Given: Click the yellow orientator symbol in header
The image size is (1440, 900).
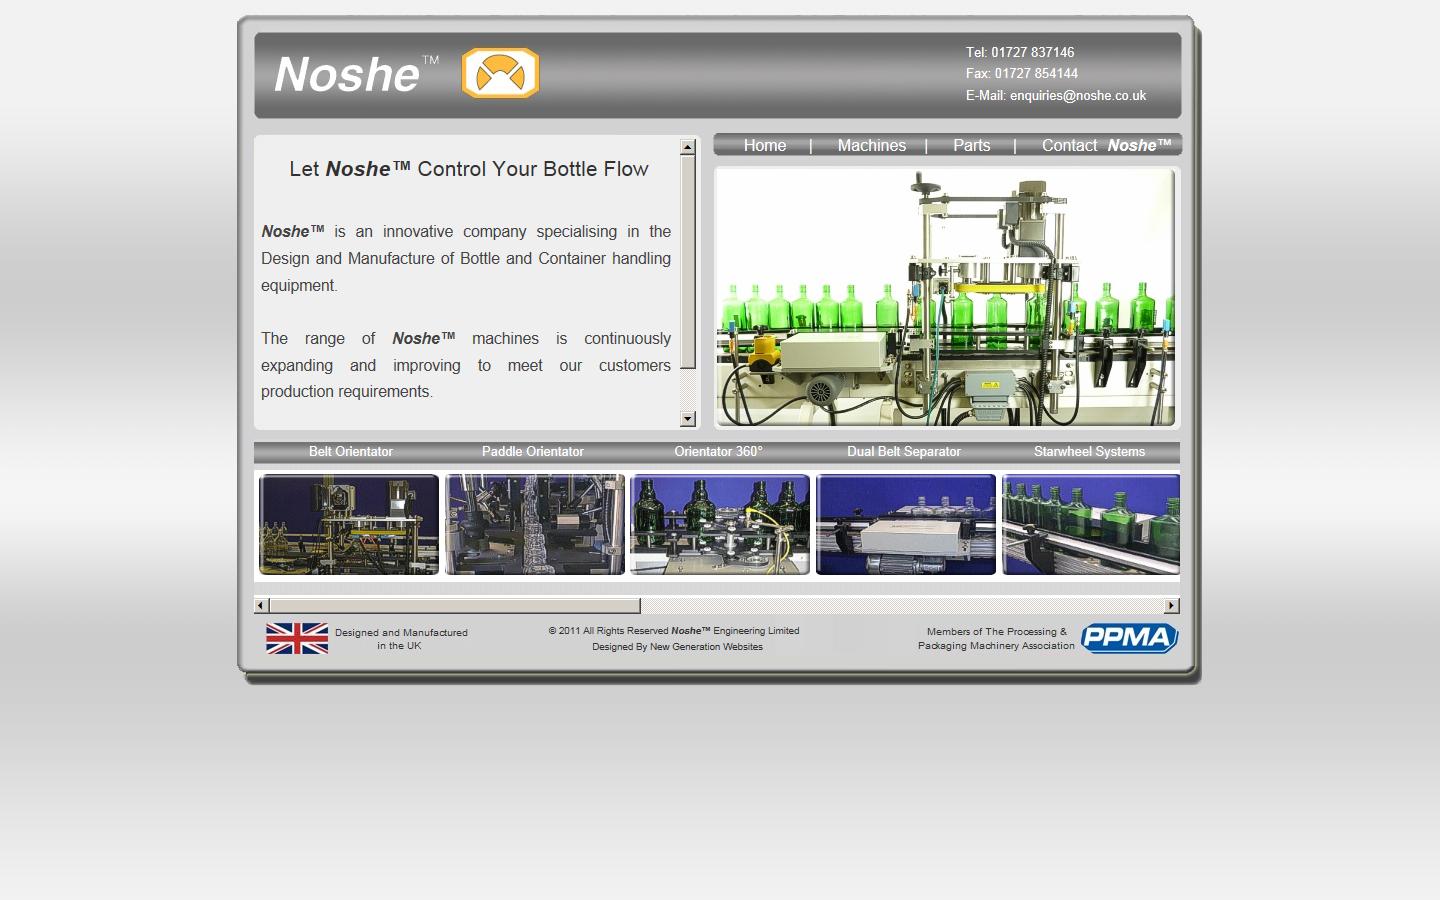Looking at the screenshot, I should point(499,73).
